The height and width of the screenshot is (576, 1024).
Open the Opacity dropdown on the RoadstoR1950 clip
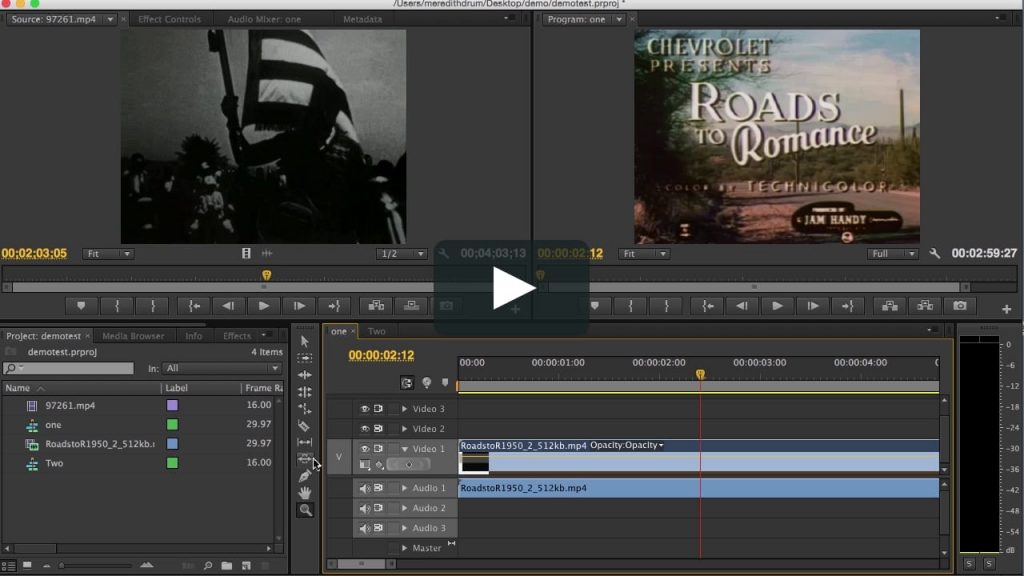[660, 443]
